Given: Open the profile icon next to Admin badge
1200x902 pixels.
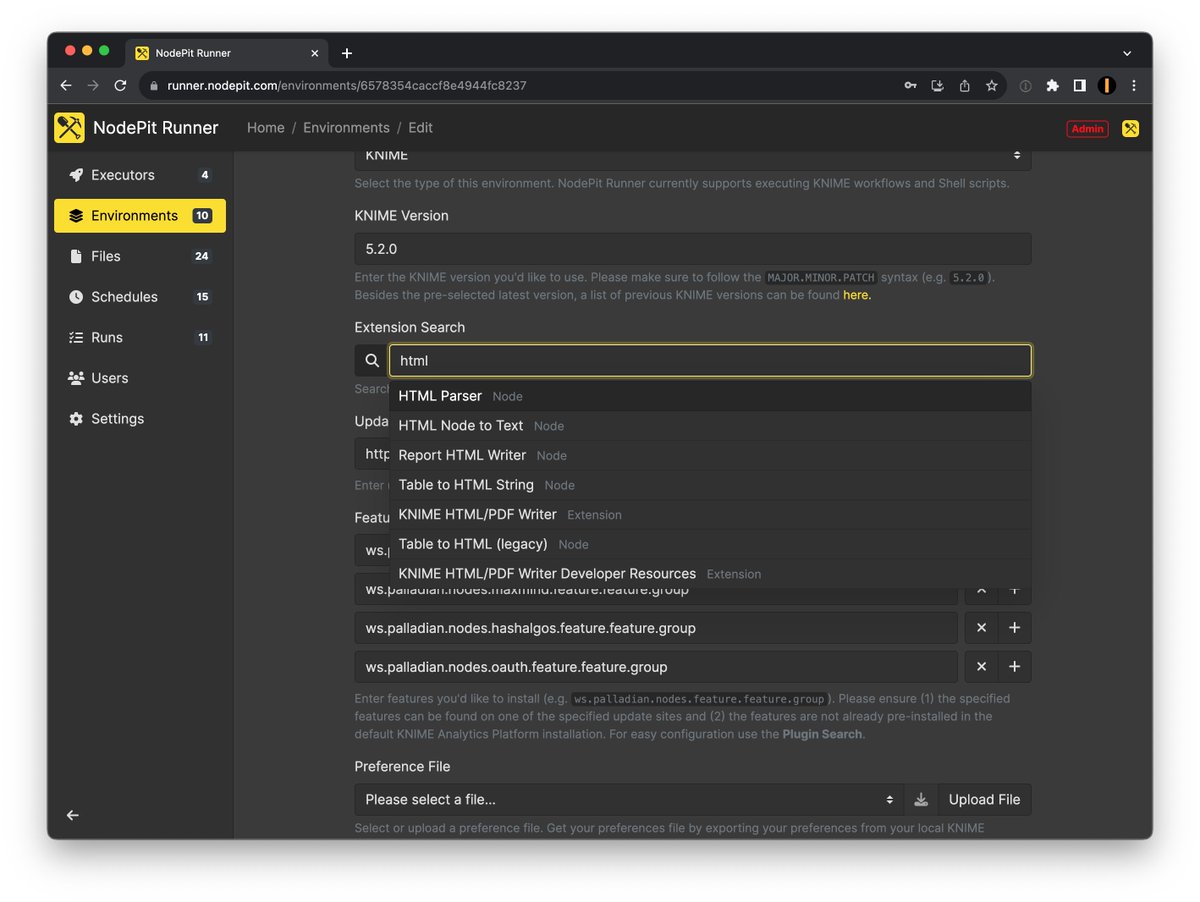Looking at the screenshot, I should coord(1130,128).
